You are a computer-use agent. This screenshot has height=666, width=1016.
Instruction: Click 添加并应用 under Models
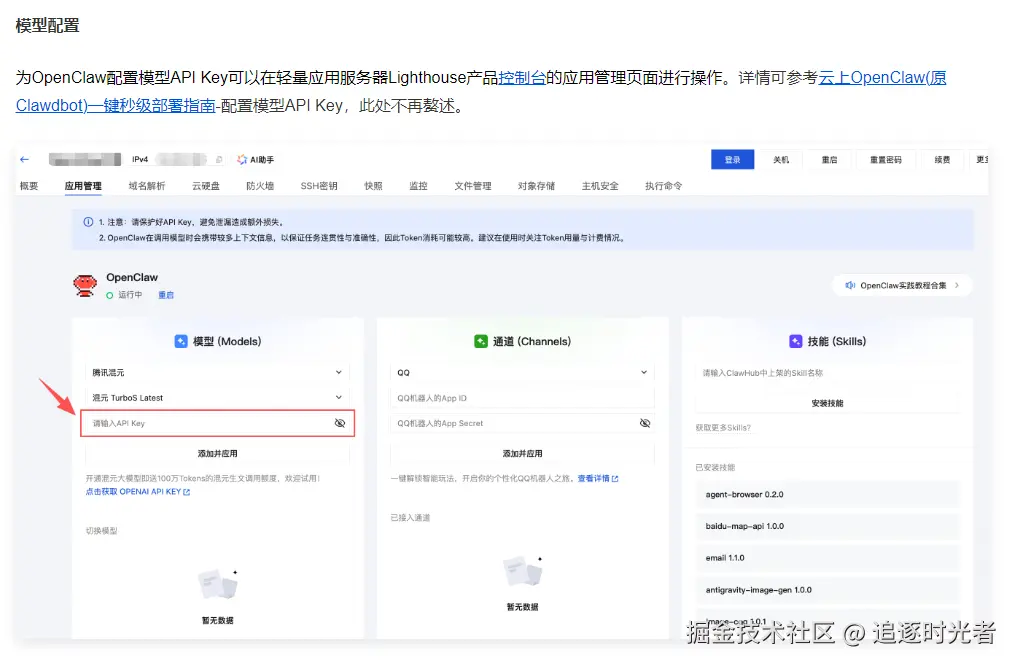[x=217, y=454]
